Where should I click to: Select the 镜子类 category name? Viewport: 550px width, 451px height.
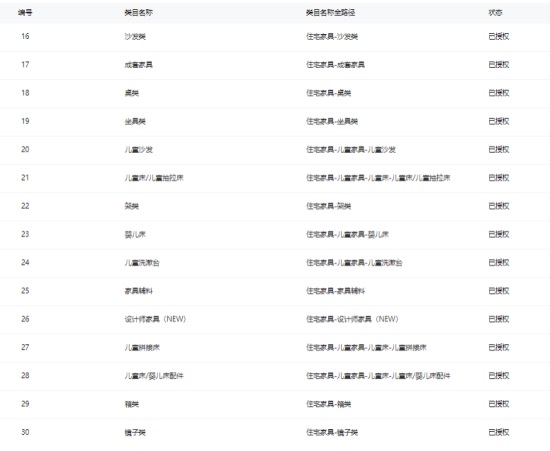point(135,432)
